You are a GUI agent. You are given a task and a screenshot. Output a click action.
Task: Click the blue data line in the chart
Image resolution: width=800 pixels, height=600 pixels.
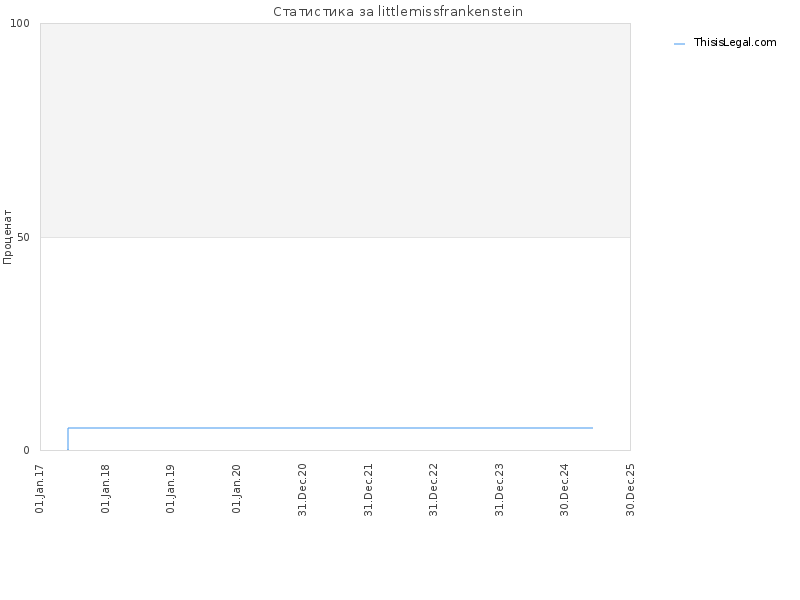point(331,428)
